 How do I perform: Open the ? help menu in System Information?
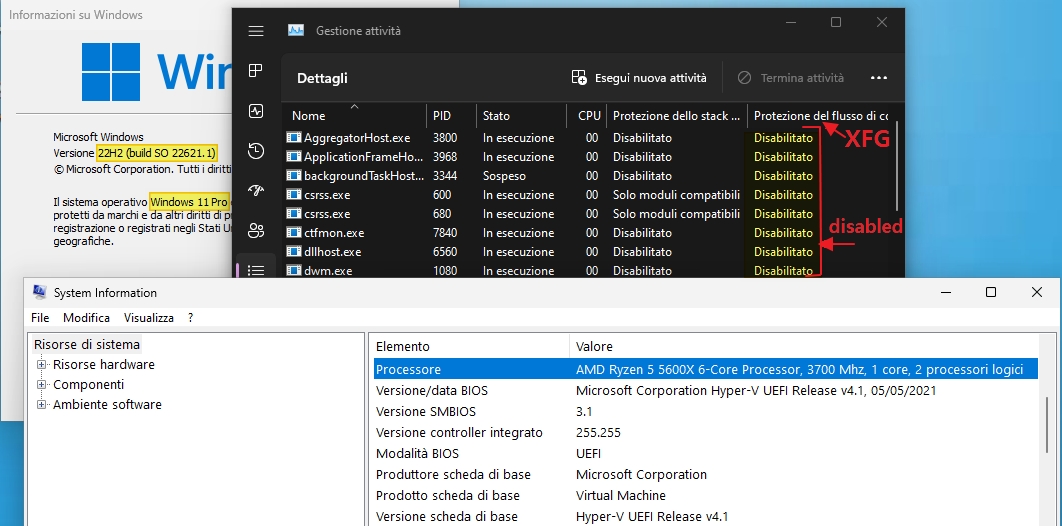pyautogui.click(x=190, y=317)
